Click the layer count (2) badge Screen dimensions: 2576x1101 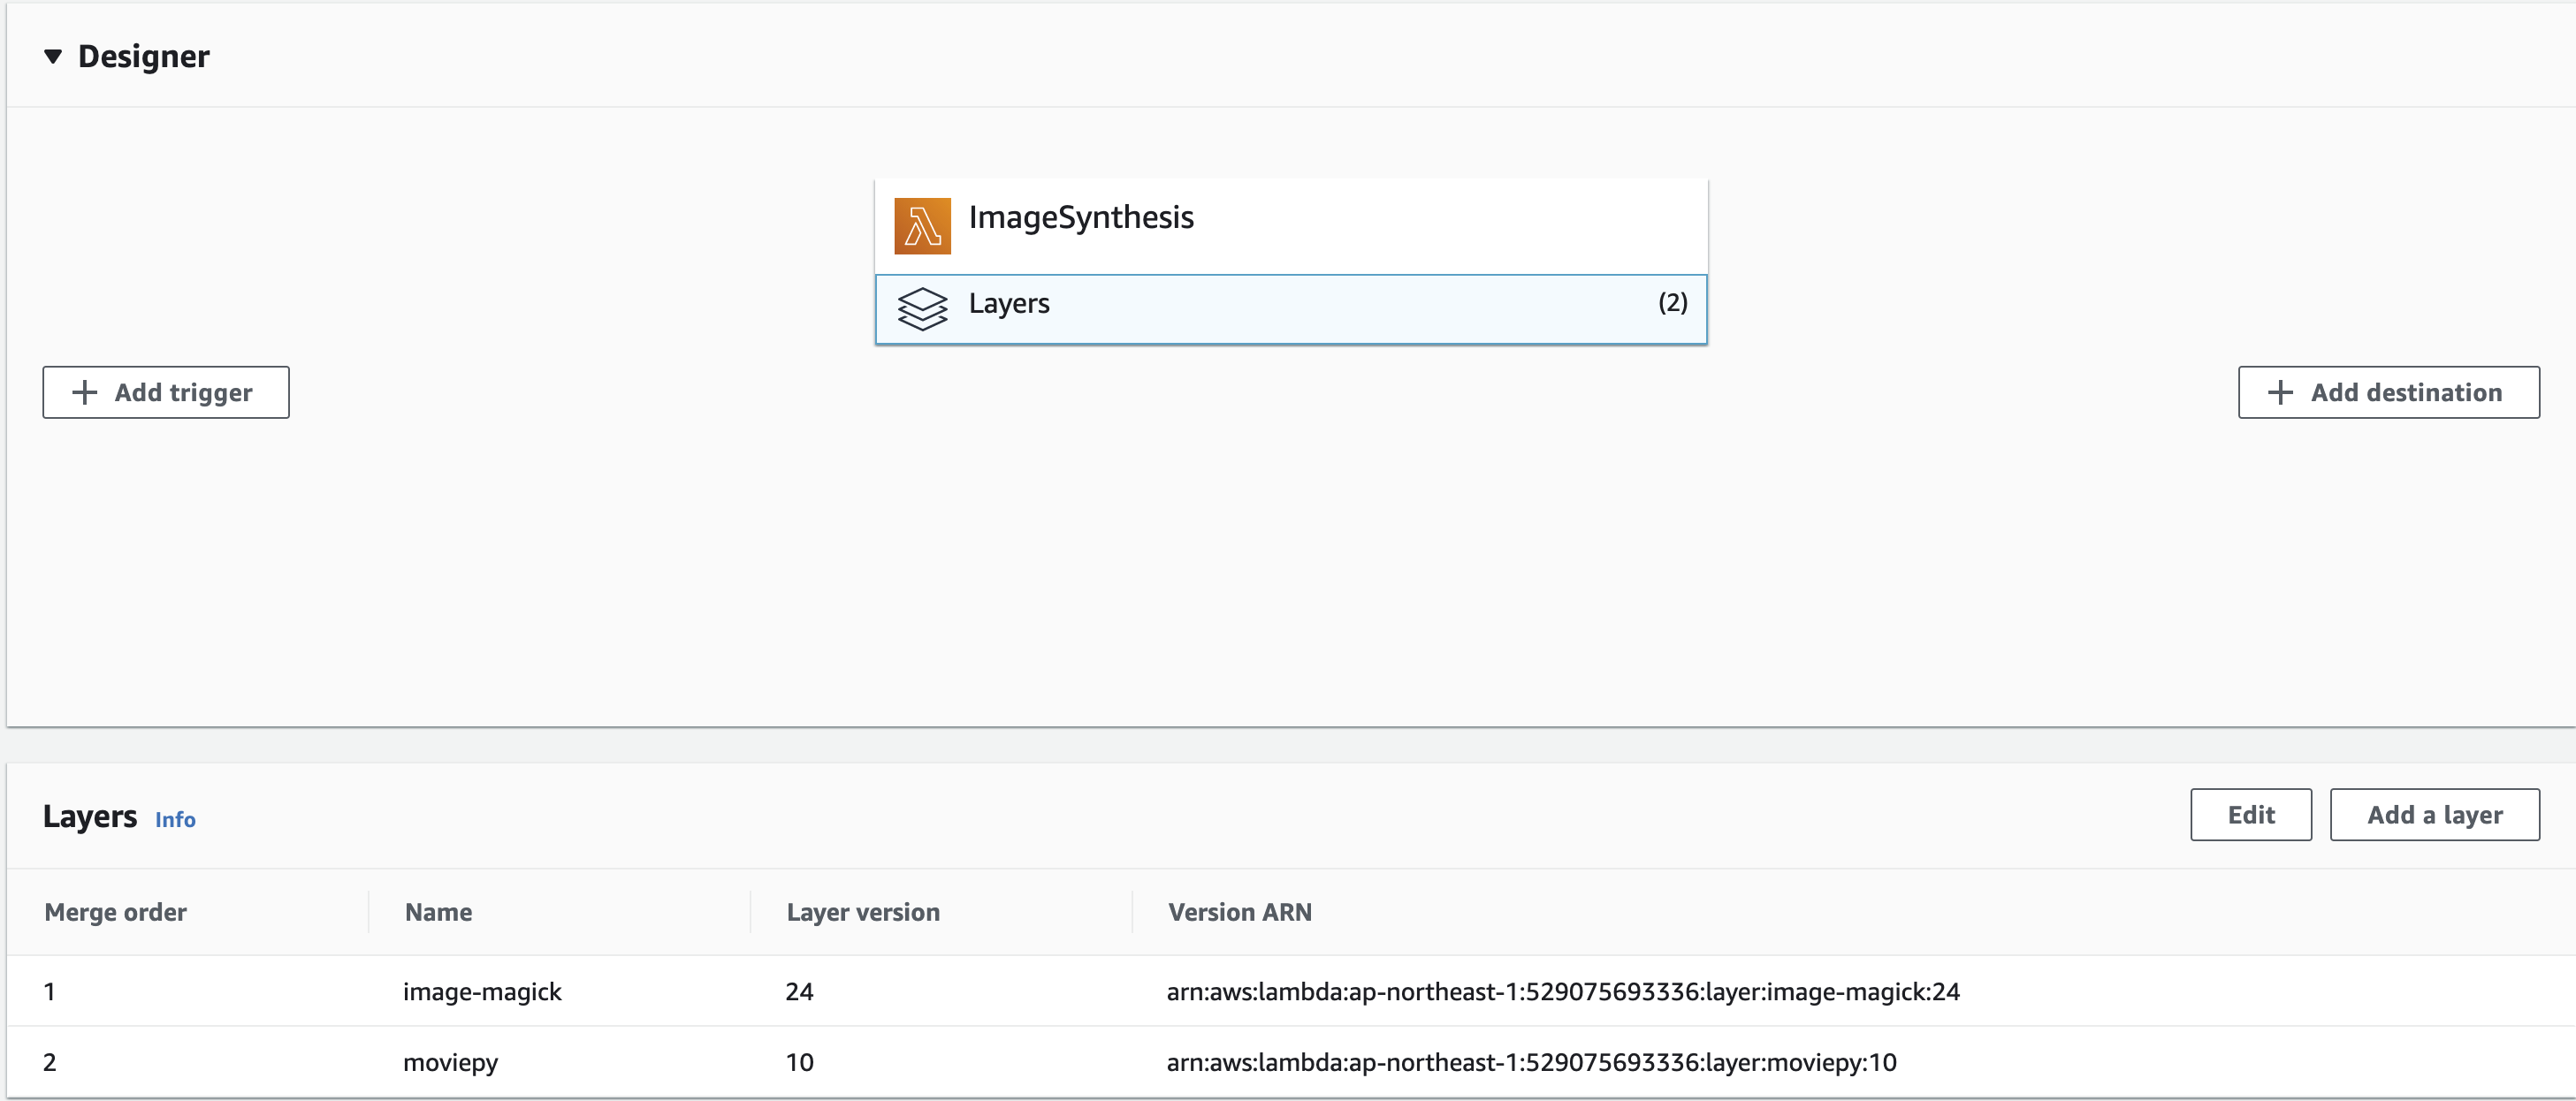(1672, 302)
